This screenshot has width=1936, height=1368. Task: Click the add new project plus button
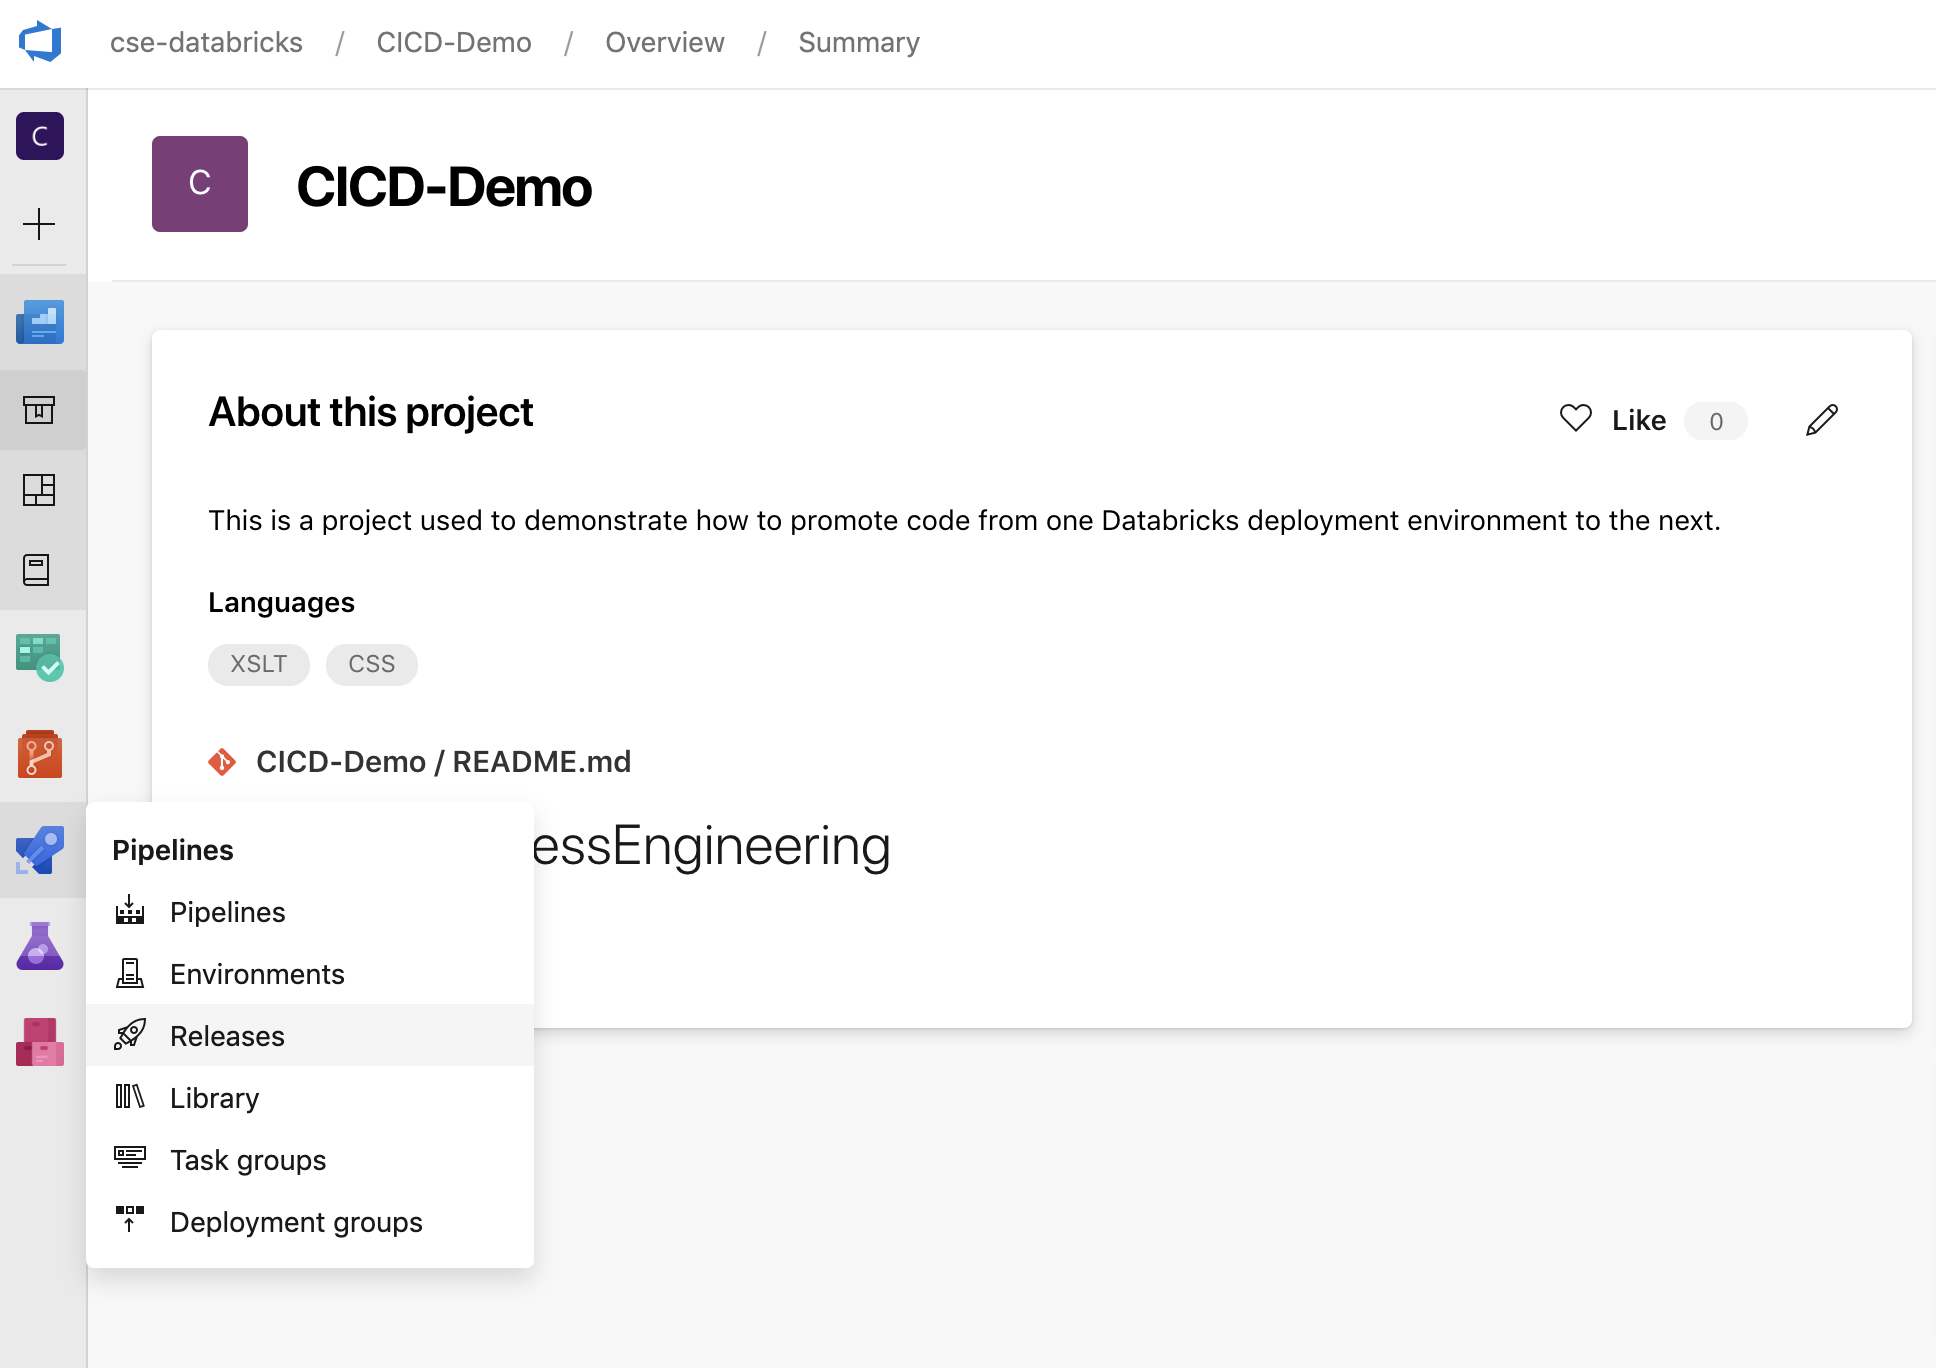[40, 225]
